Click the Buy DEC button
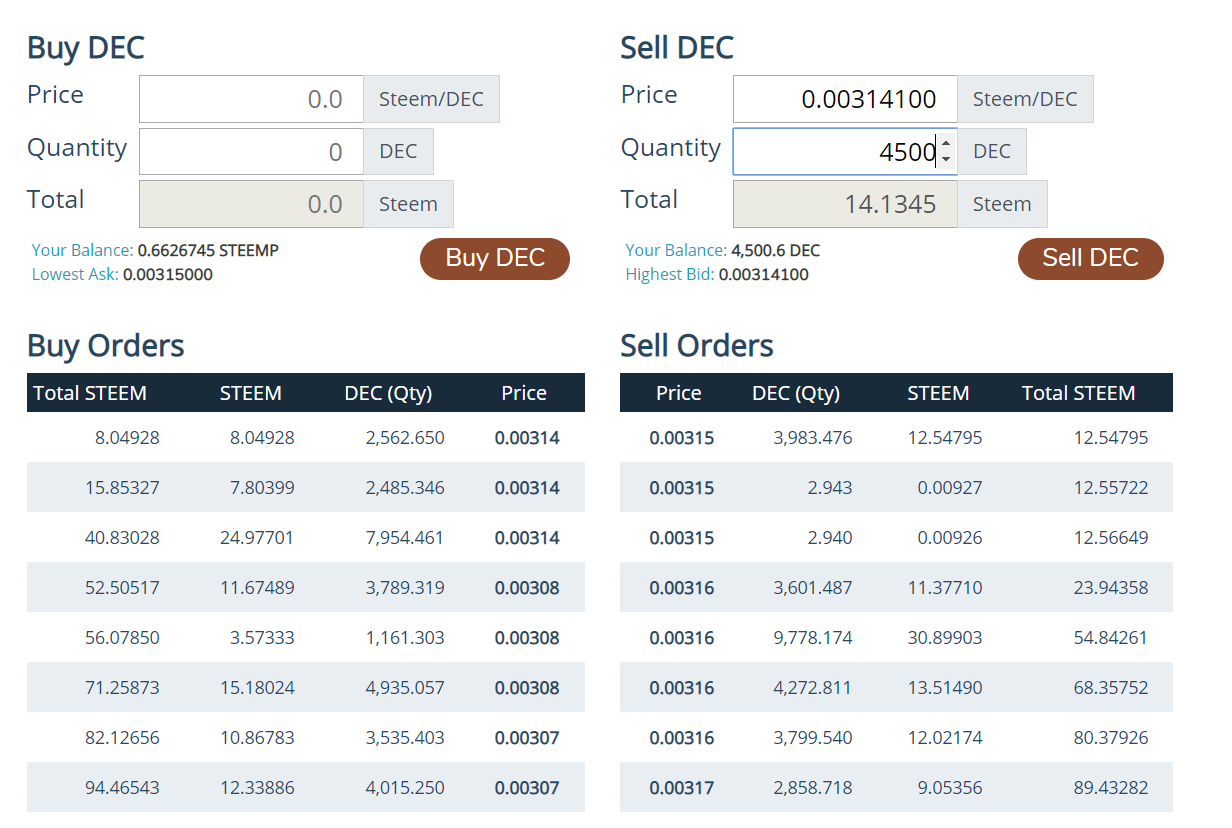This screenshot has width=1232, height=828. [494, 258]
